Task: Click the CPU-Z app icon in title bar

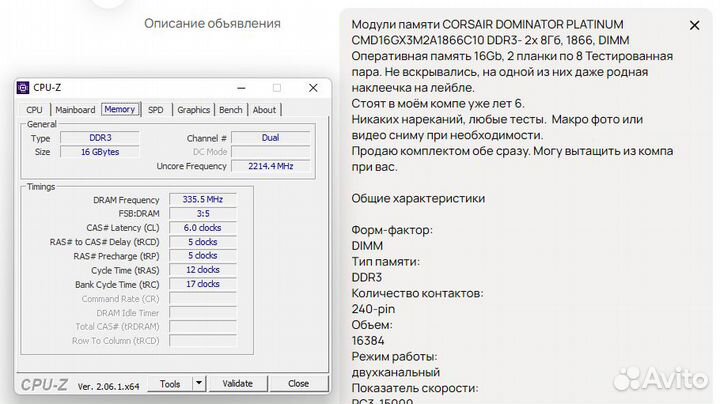Action: point(24,87)
